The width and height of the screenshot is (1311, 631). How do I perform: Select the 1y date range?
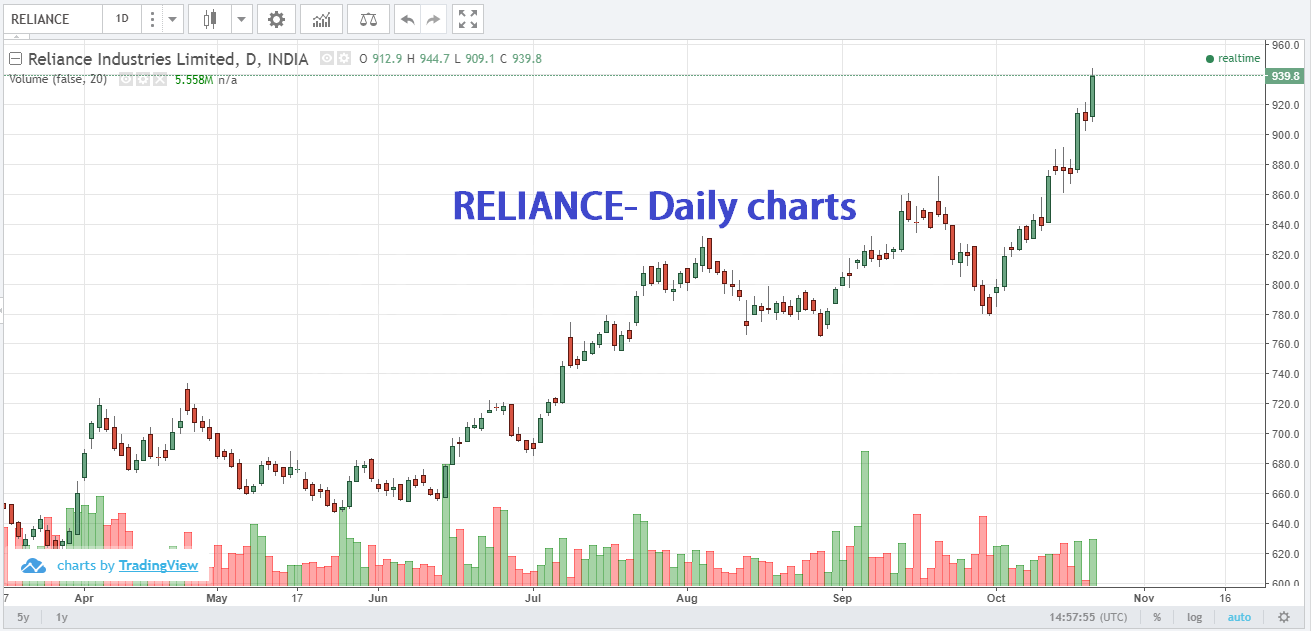pyautogui.click(x=61, y=617)
